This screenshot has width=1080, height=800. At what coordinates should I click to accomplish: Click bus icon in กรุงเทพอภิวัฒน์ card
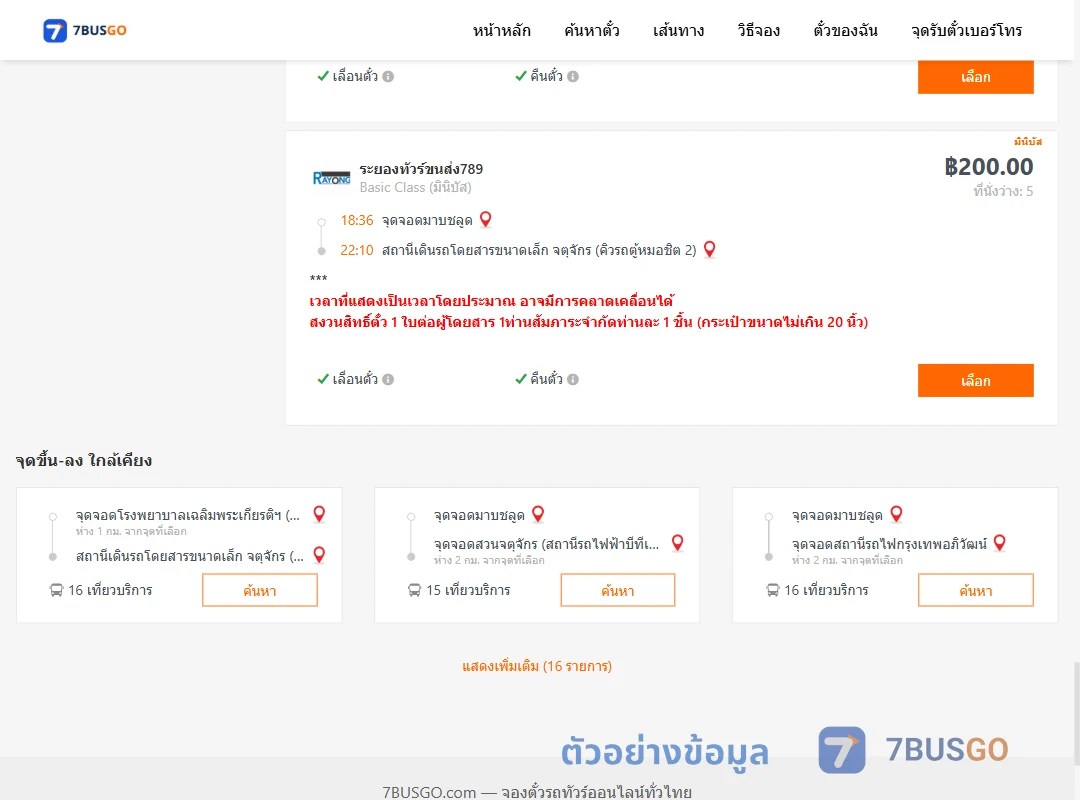773,591
